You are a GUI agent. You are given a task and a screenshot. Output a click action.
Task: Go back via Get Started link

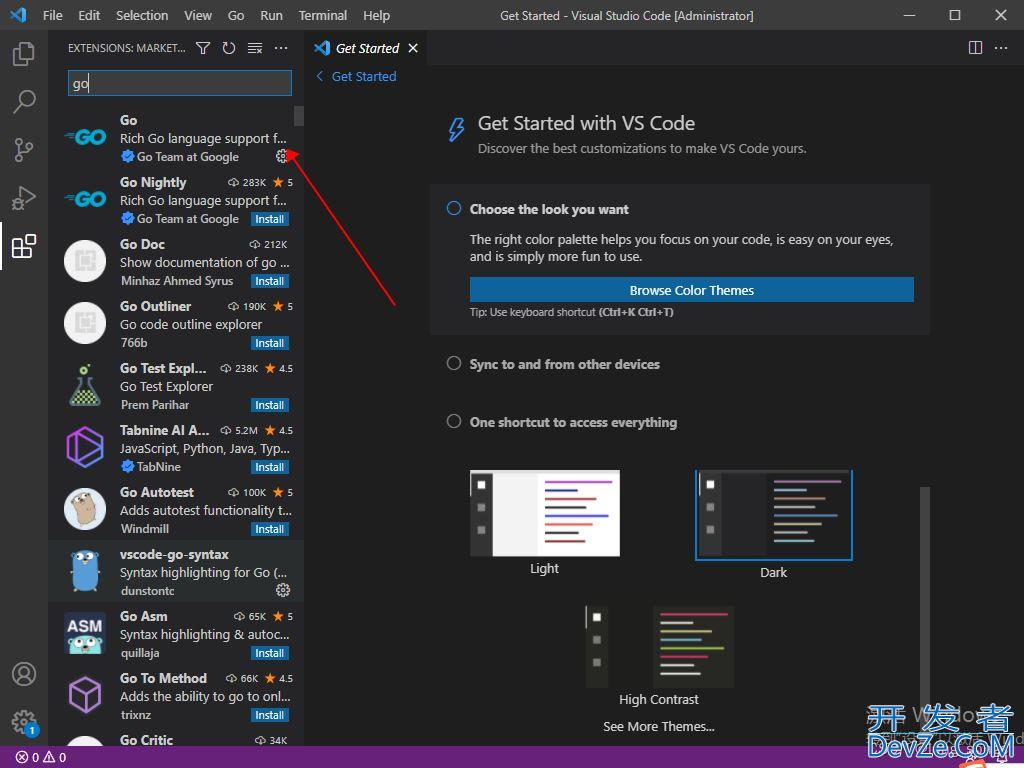[x=357, y=76]
